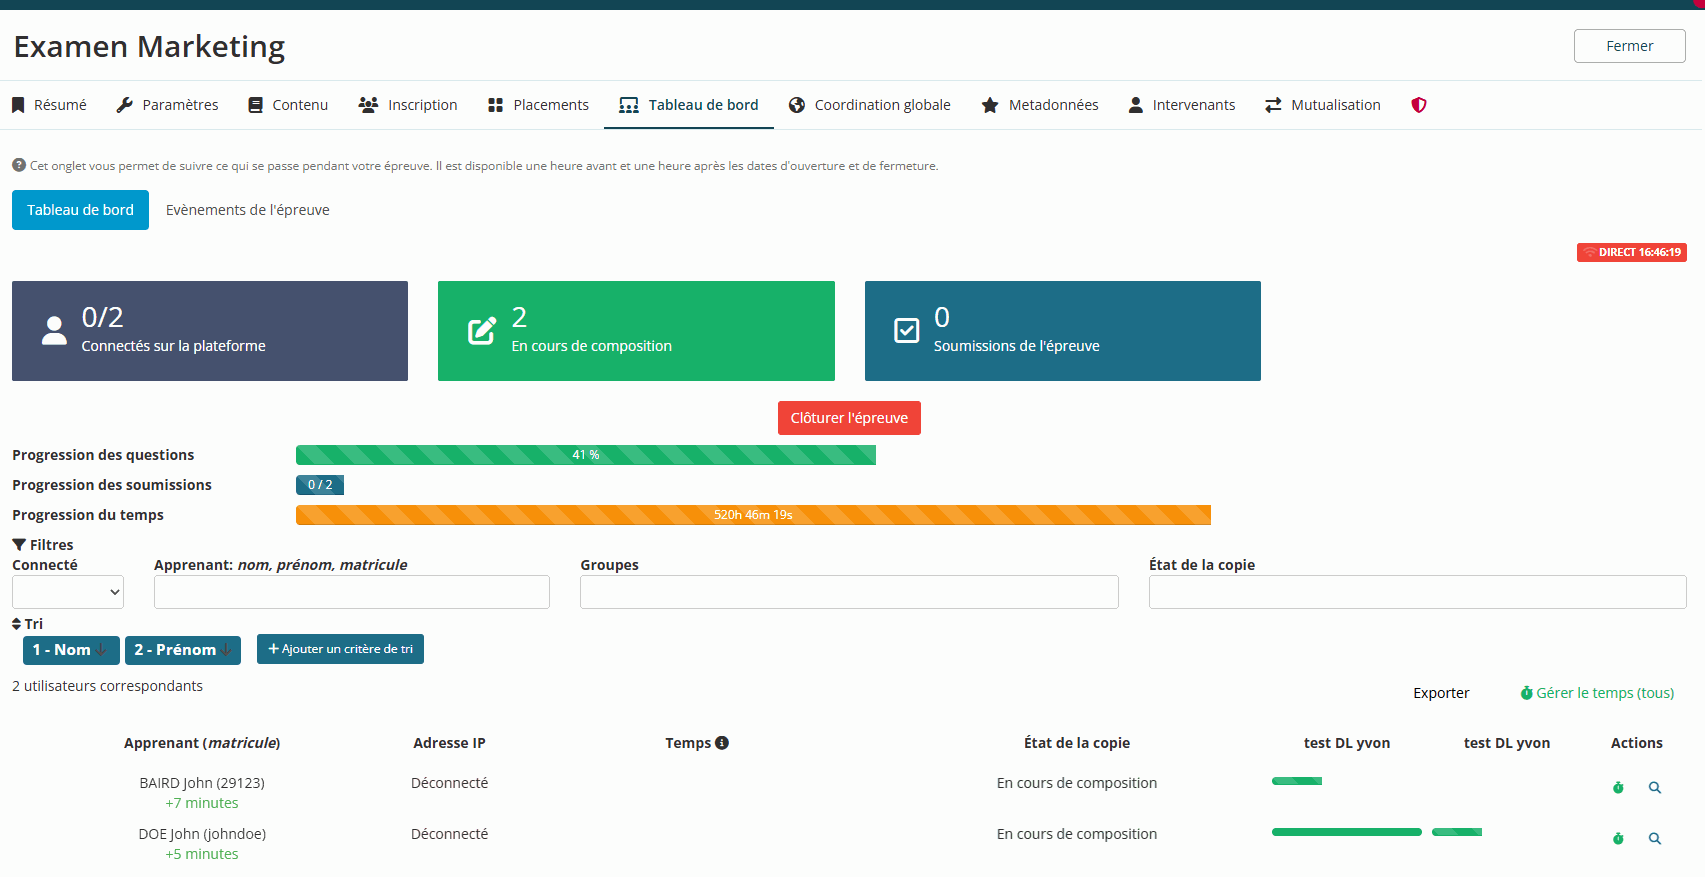Click the Temps info icon
Screen dimensions: 1705x877
coord(722,743)
